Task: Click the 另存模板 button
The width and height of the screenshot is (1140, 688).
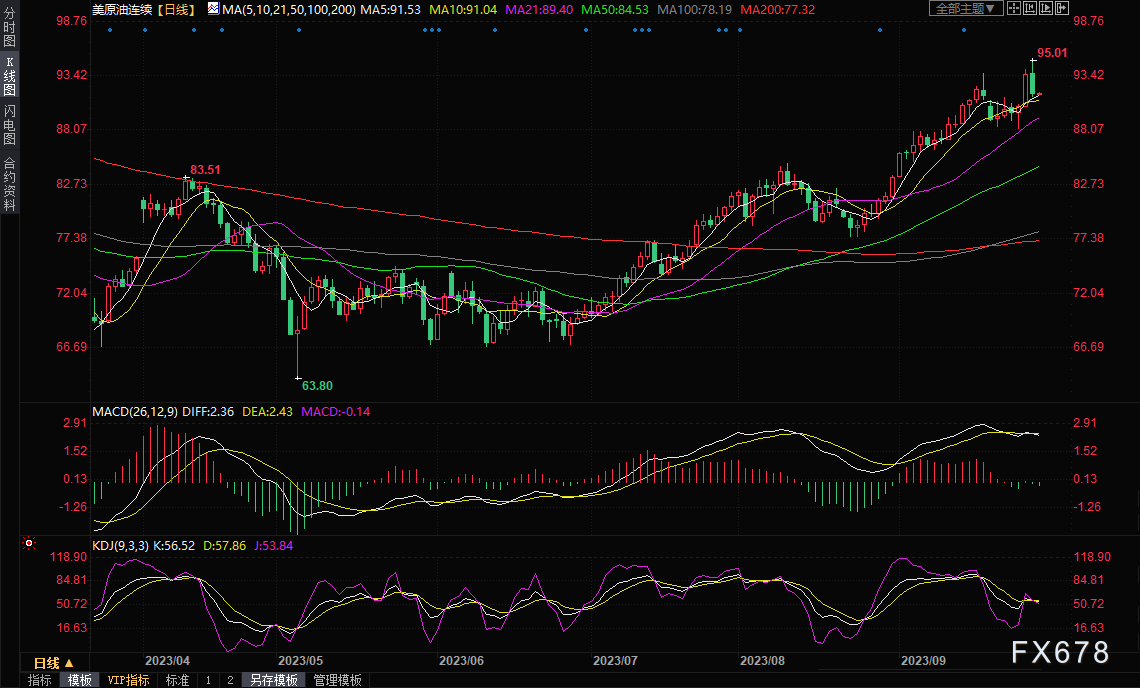Action: click(274, 680)
